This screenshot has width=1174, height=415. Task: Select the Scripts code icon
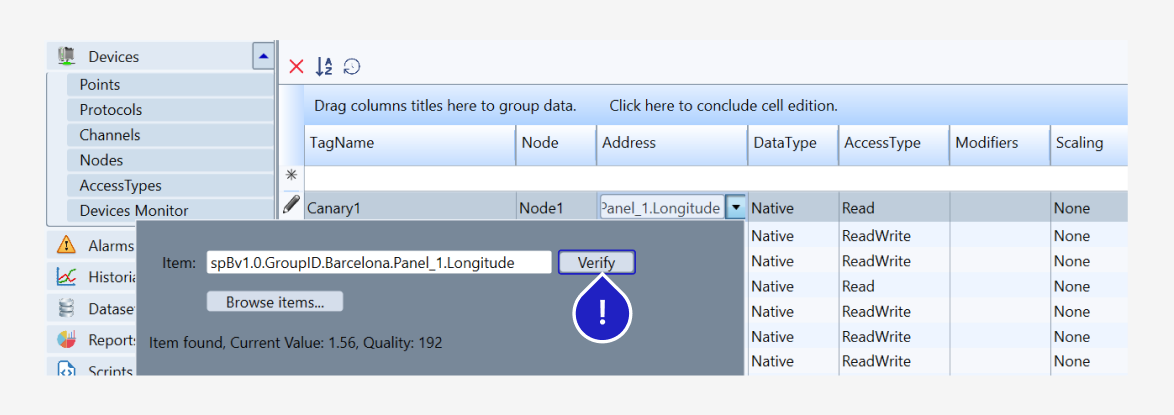click(x=67, y=370)
